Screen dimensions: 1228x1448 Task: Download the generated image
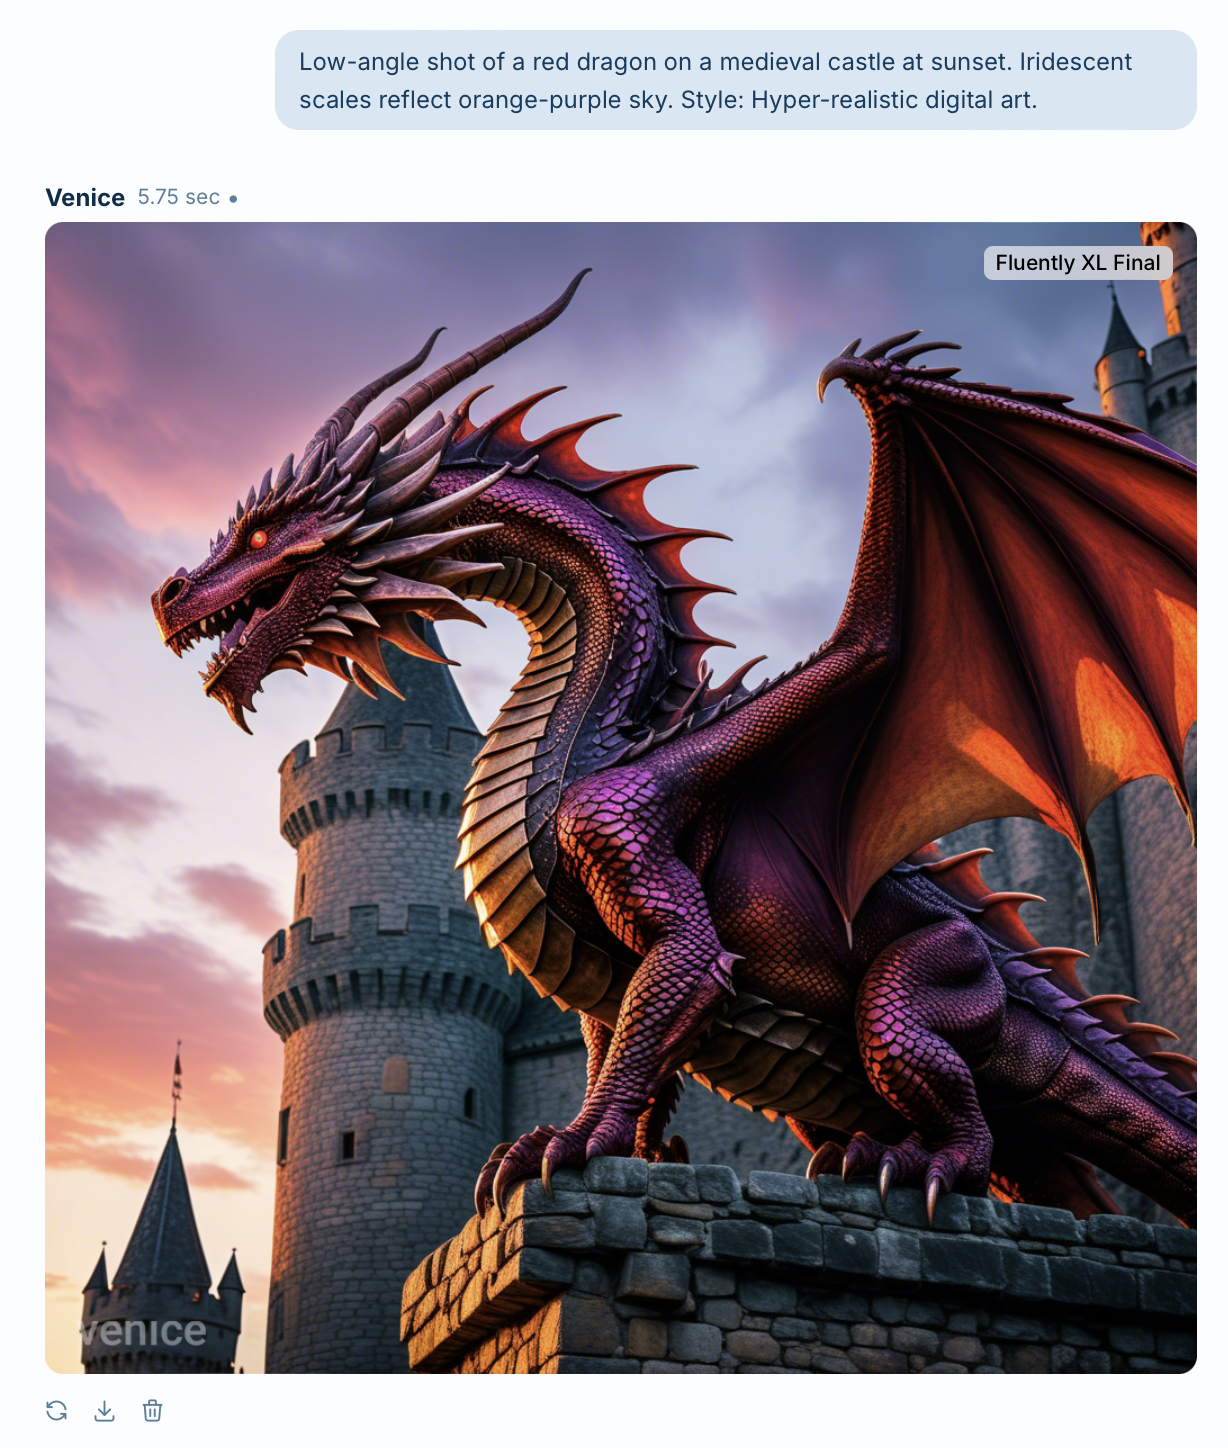[x=105, y=1411]
